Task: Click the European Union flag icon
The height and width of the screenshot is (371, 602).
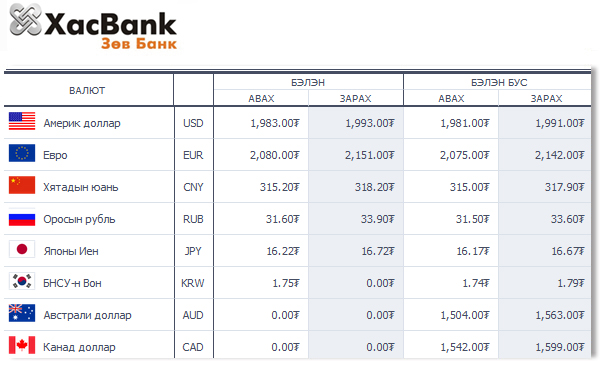Action: point(22,153)
